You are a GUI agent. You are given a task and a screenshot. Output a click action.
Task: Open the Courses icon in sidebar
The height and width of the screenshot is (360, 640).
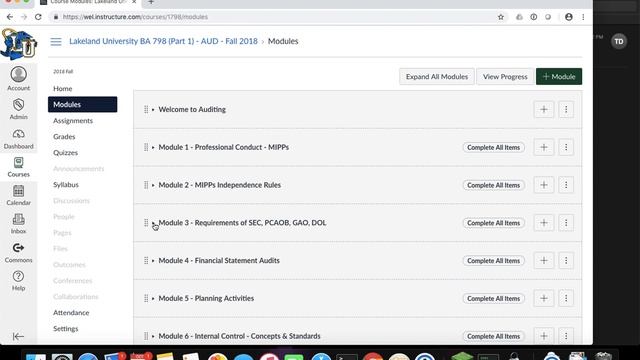[x=18, y=167]
